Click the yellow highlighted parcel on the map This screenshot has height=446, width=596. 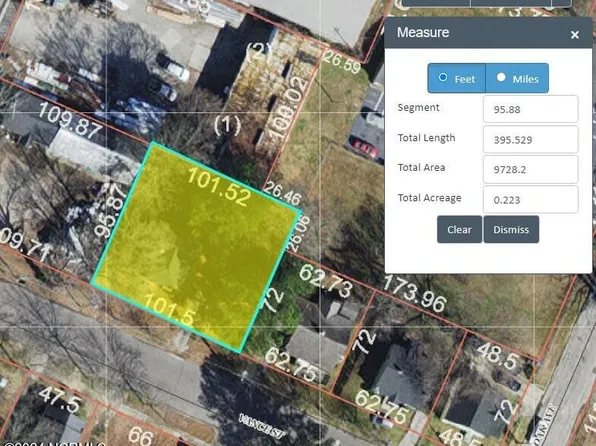196,247
